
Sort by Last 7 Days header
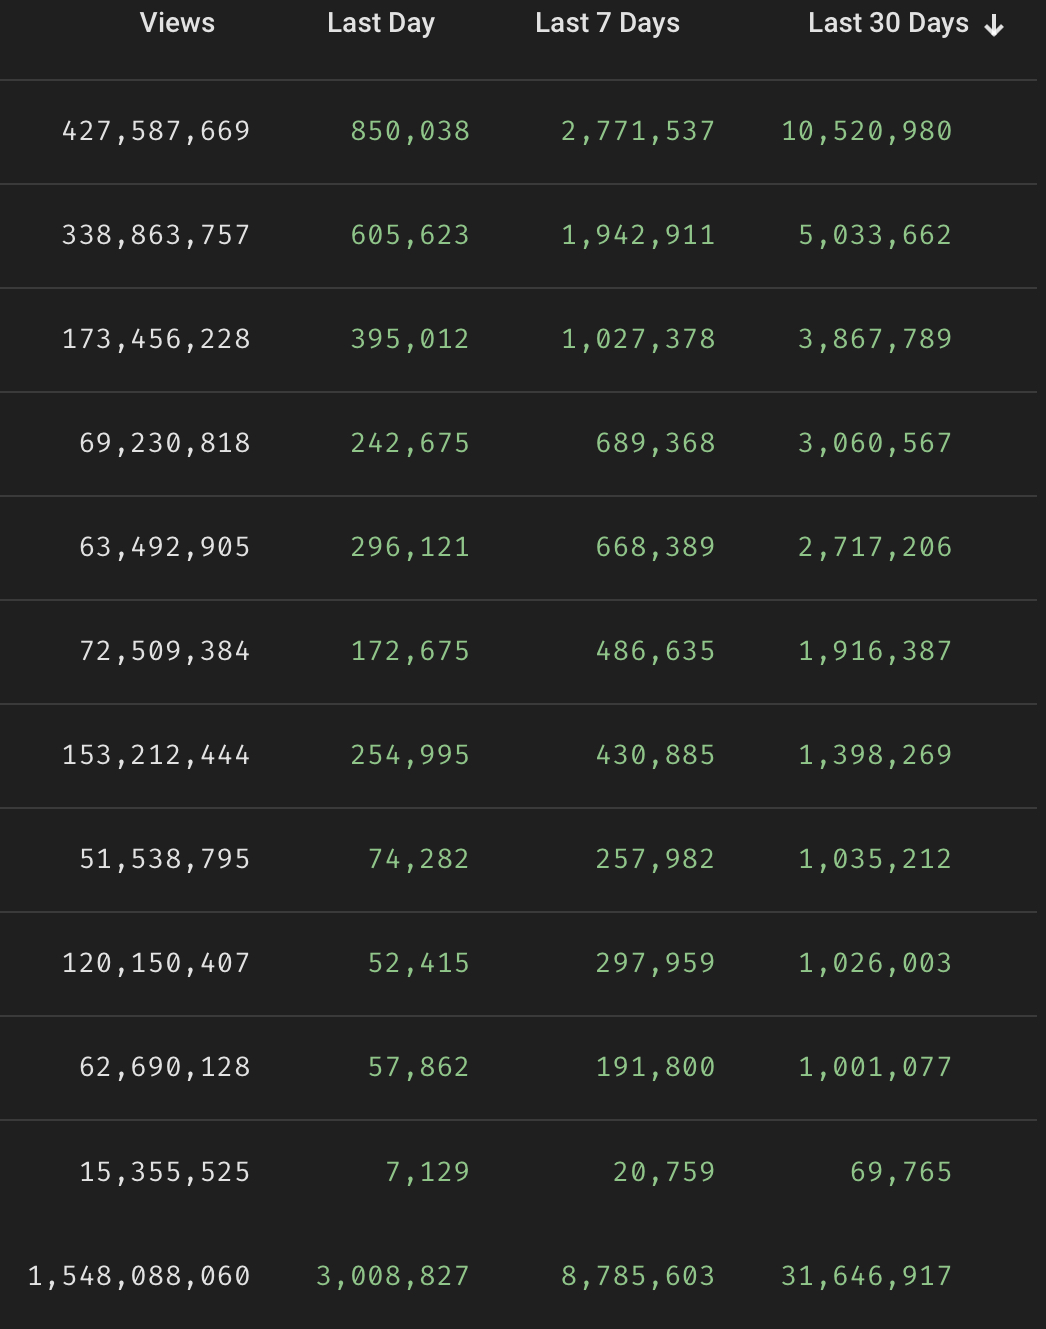[607, 23]
